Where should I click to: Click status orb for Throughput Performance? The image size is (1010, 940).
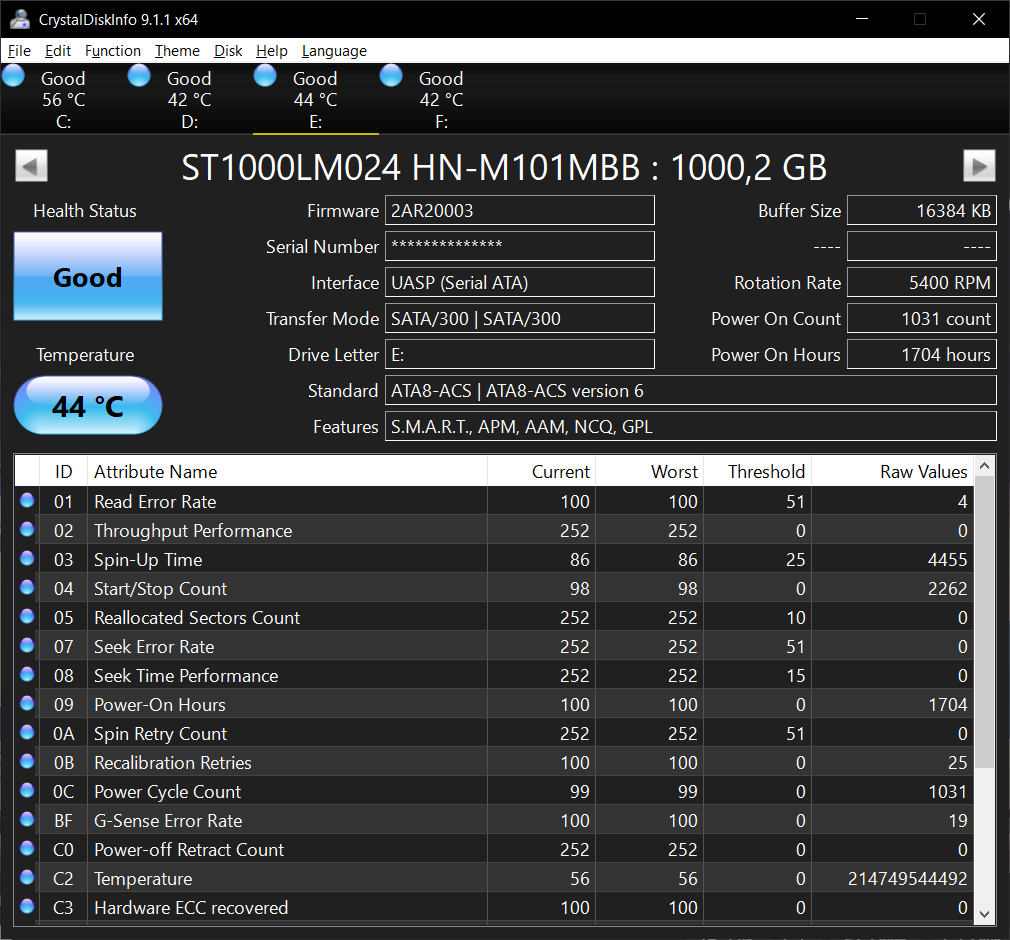pyautogui.click(x=27, y=529)
